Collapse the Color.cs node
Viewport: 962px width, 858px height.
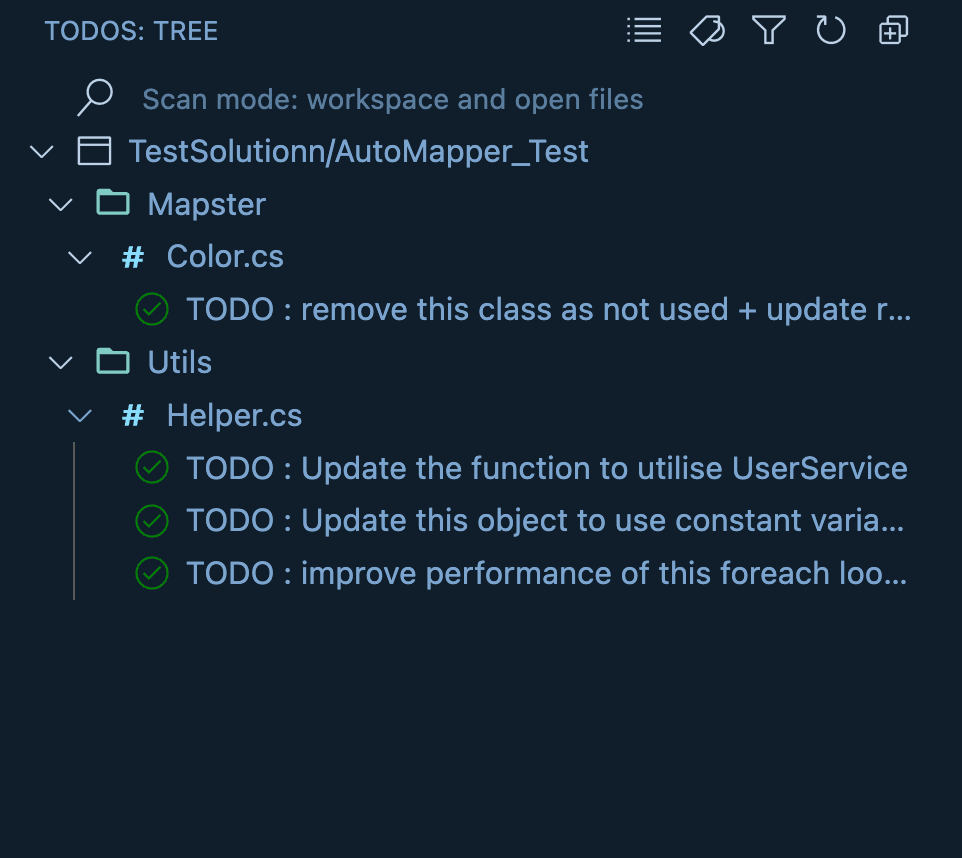[80, 256]
